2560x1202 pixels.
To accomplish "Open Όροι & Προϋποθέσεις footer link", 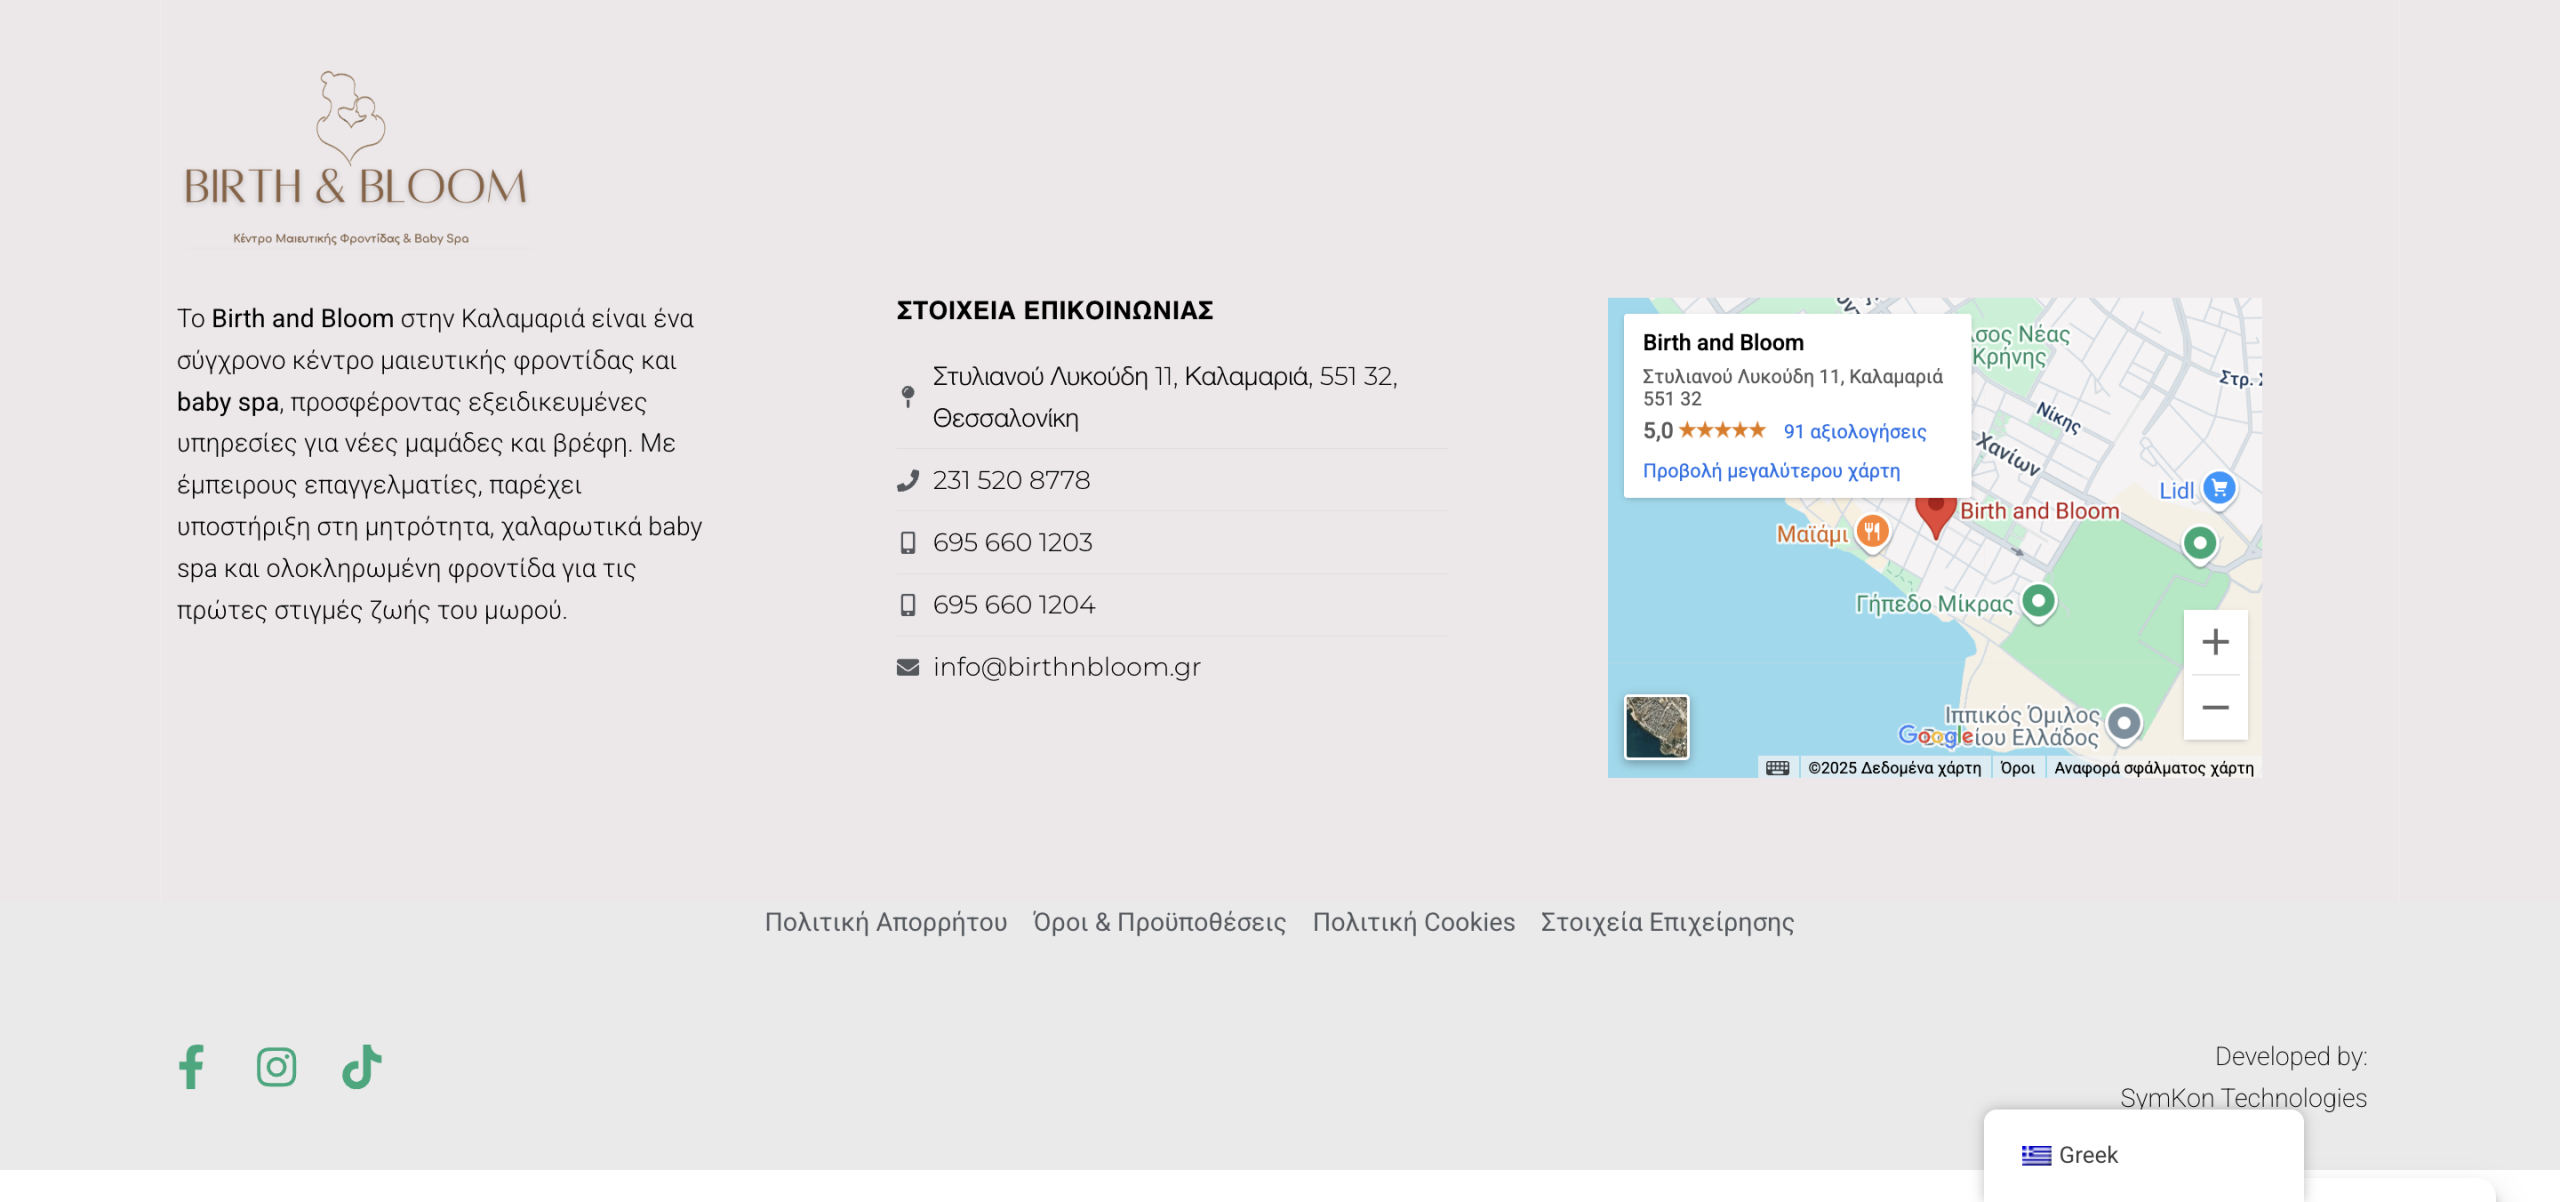I will coord(1159,922).
